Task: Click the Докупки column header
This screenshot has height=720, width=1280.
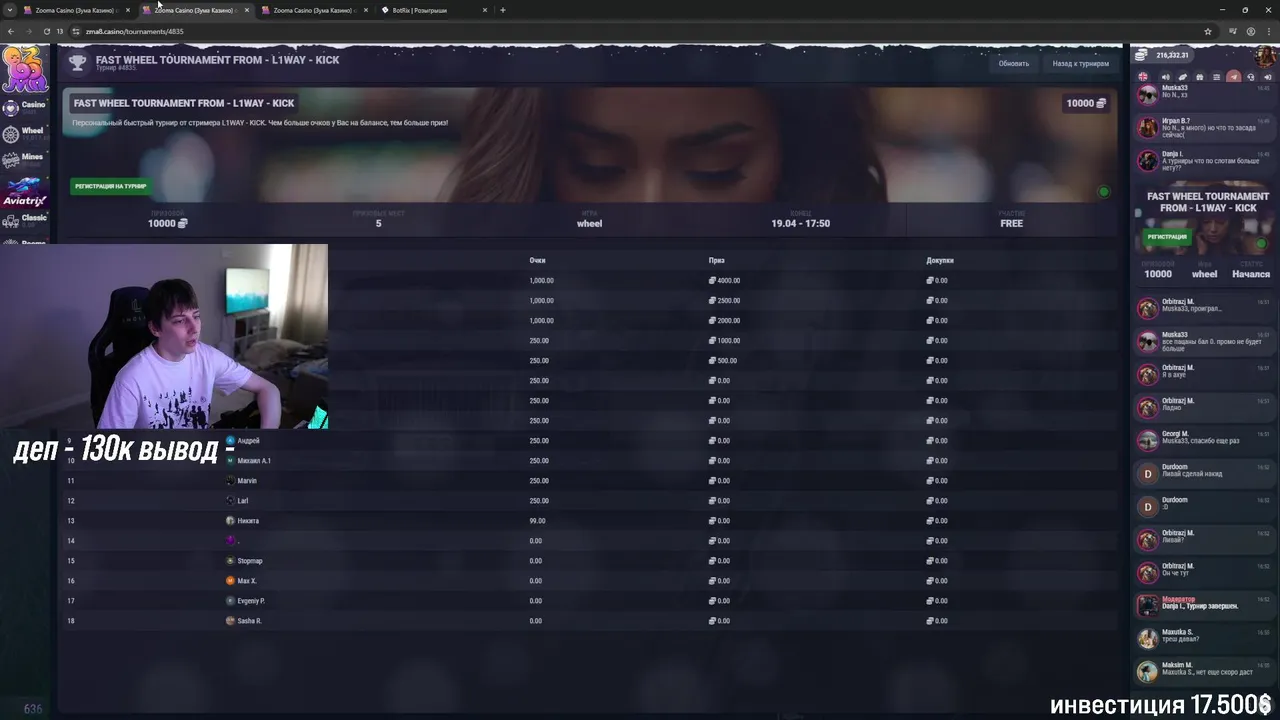Action: point(940,260)
